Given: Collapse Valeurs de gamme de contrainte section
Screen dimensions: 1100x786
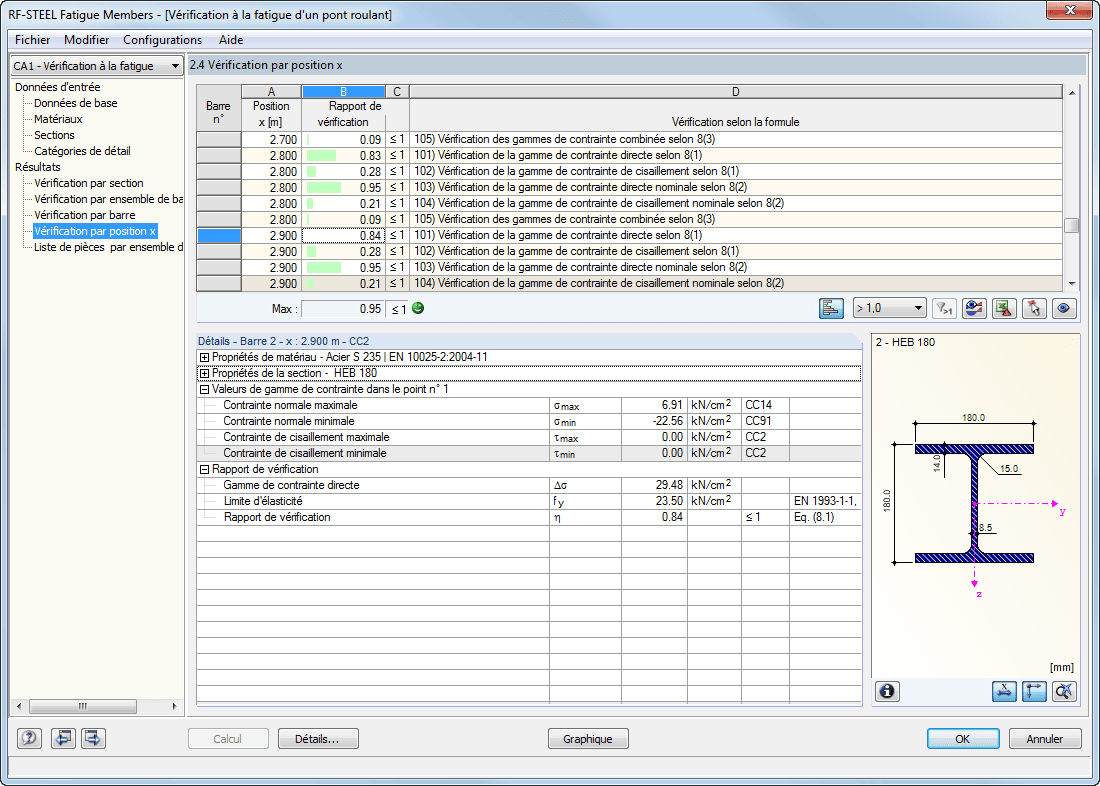Looking at the screenshot, I should (x=204, y=389).
